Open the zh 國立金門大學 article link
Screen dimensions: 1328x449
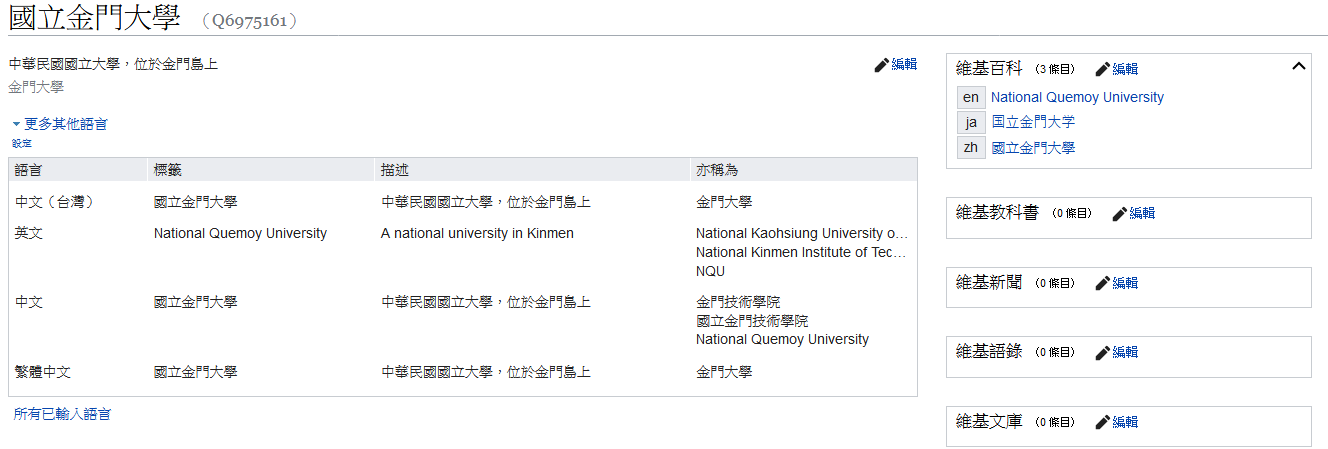tap(1033, 148)
